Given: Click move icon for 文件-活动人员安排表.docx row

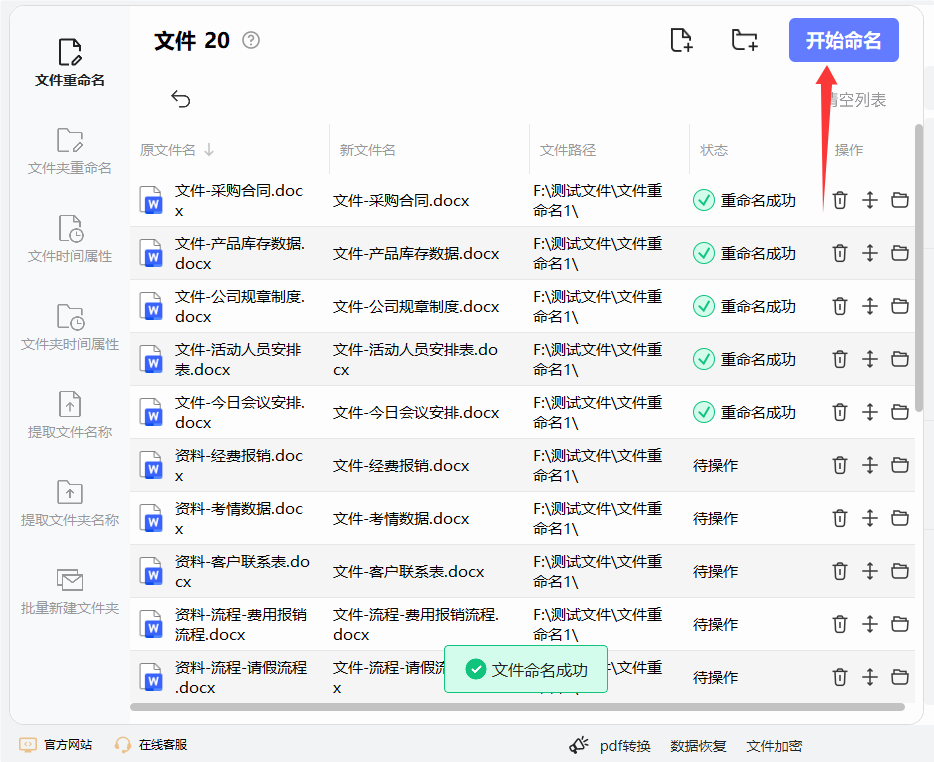Looking at the screenshot, I should (x=870, y=359).
